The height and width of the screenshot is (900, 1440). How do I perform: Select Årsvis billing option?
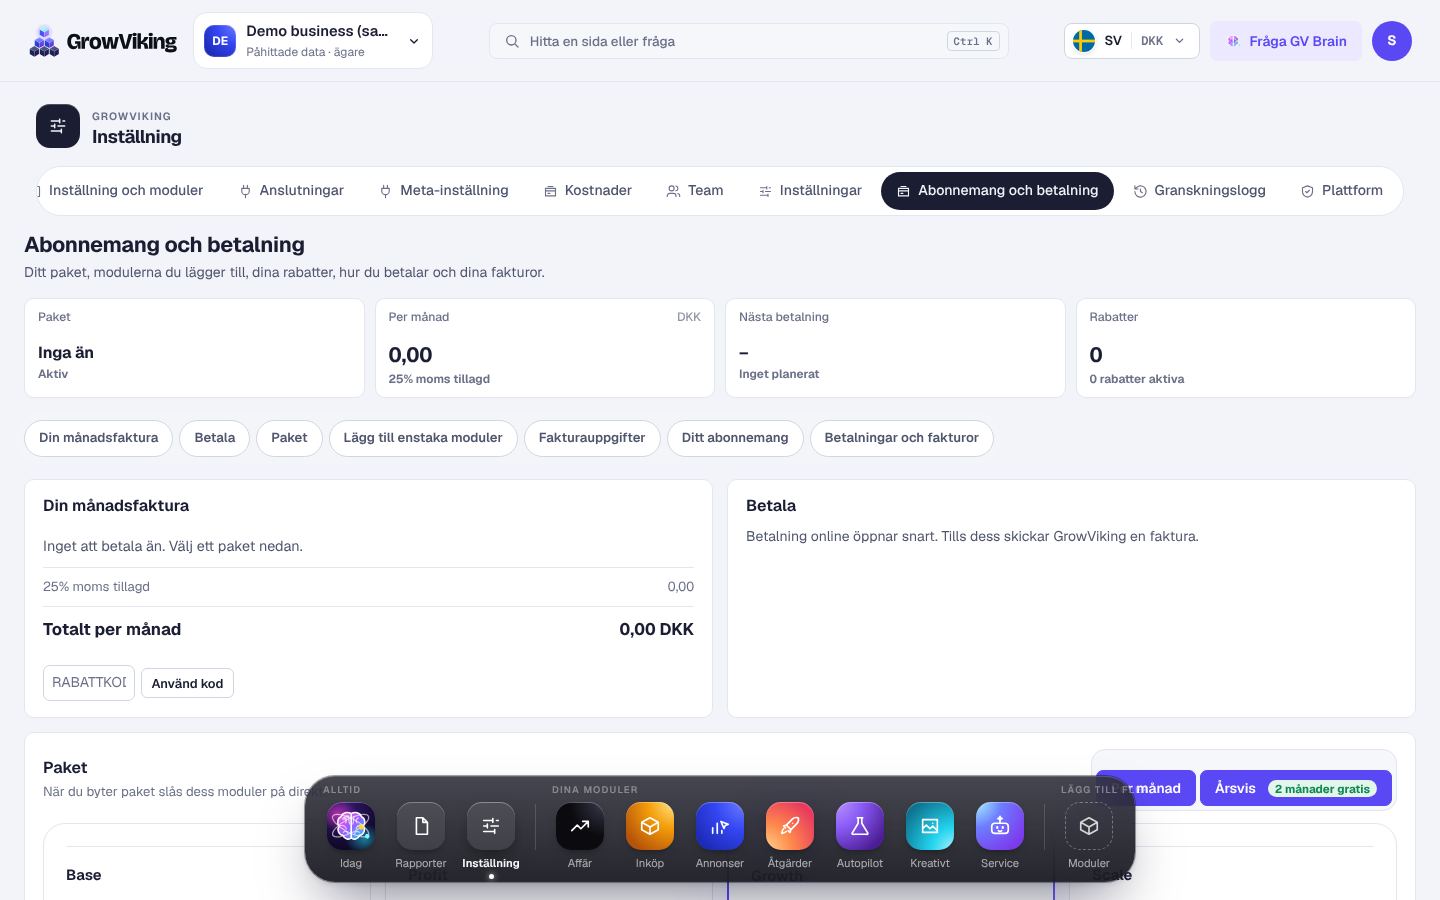coord(1296,788)
